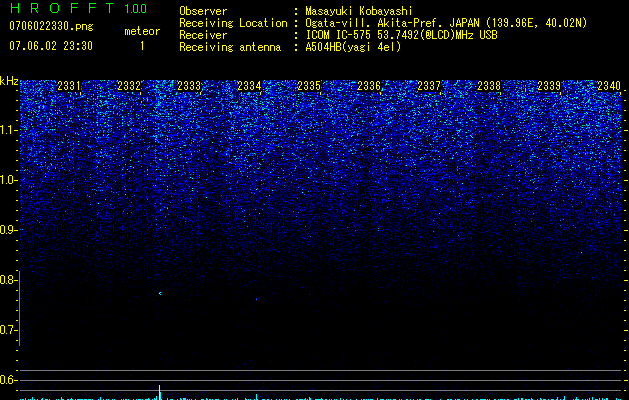Image resolution: width=629 pixels, height=400 pixels.
Task: Click the A504HB(yagi 4el) antenna text
Action: point(353,47)
